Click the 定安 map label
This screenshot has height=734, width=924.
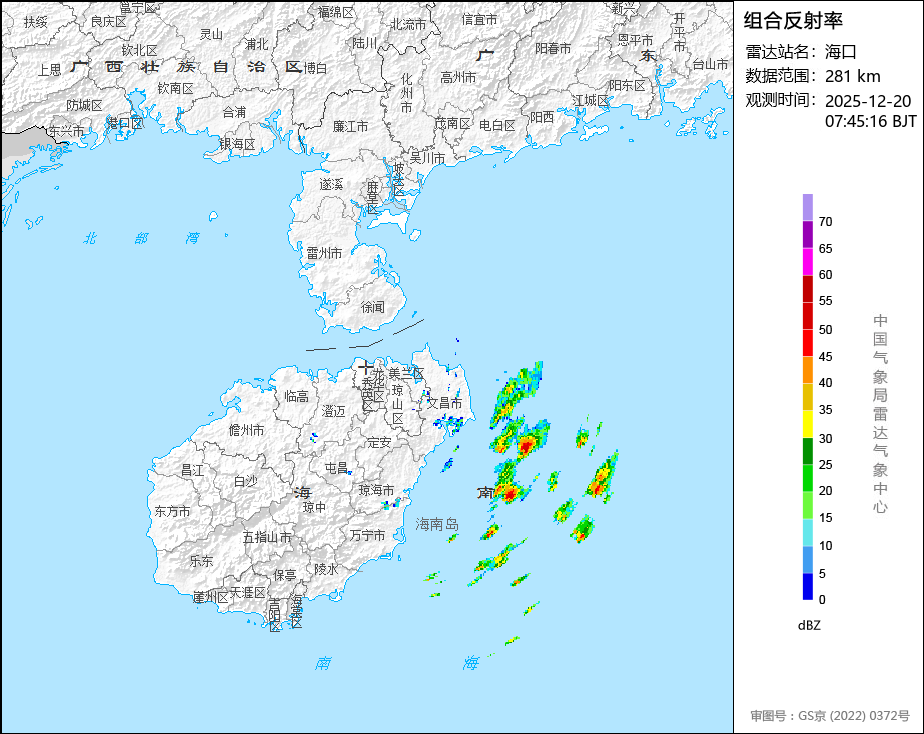379,442
